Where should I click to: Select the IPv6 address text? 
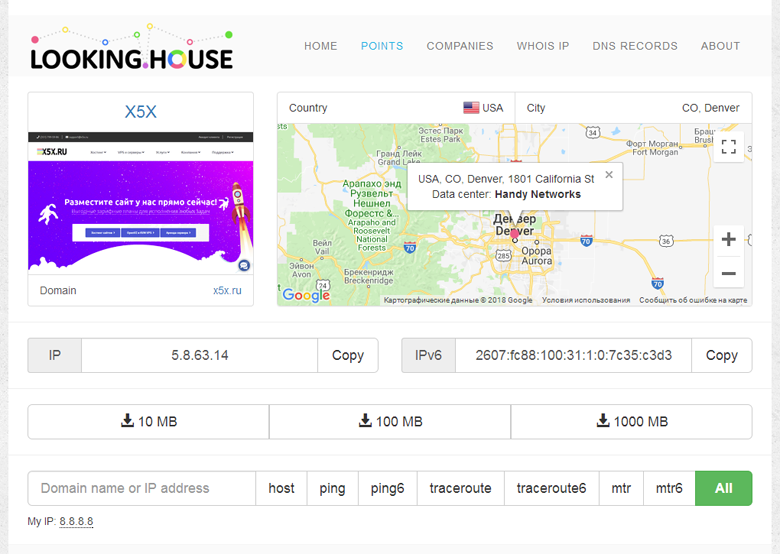[x=573, y=356]
